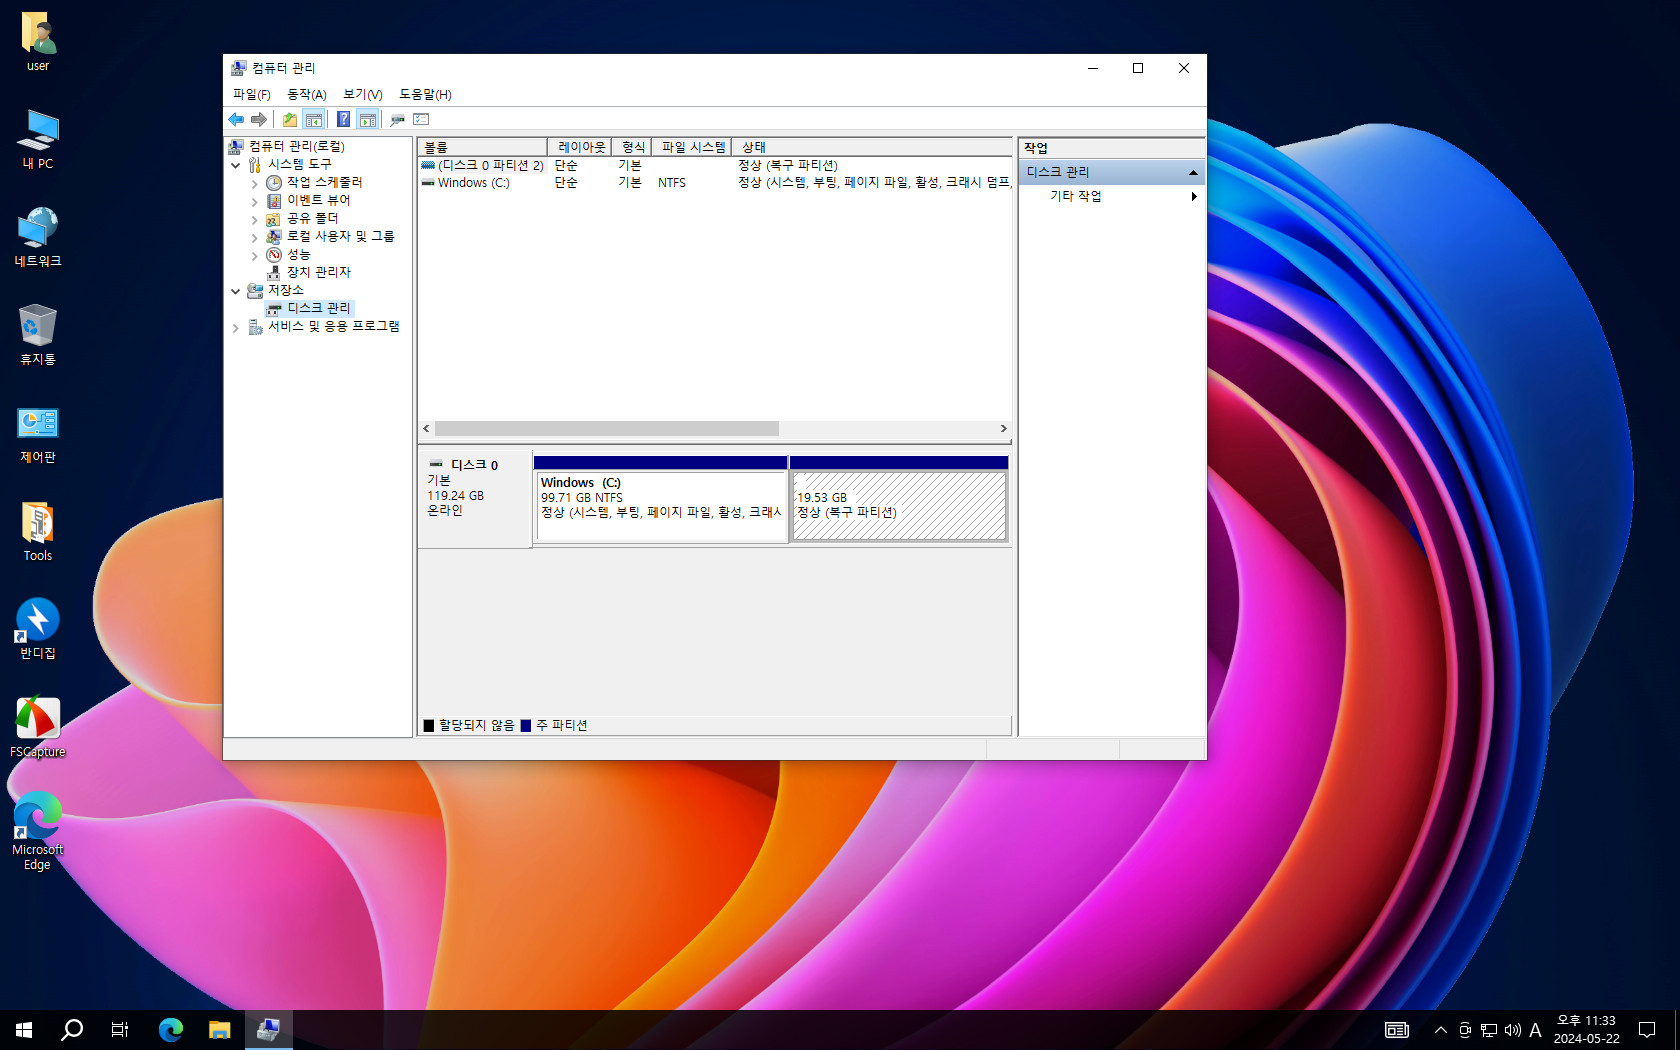Open taskbar Search magnifier icon
Viewport: 1680px width, 1050px height.
[x=72, y=1030]
